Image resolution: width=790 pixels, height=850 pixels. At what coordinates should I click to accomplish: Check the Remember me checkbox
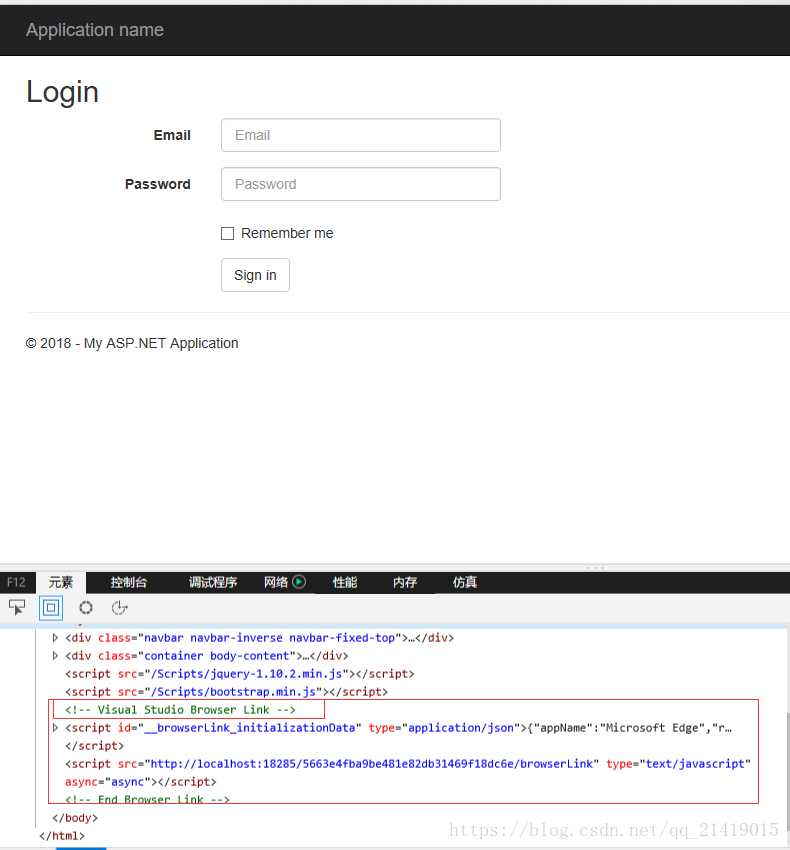pos(228,233)
